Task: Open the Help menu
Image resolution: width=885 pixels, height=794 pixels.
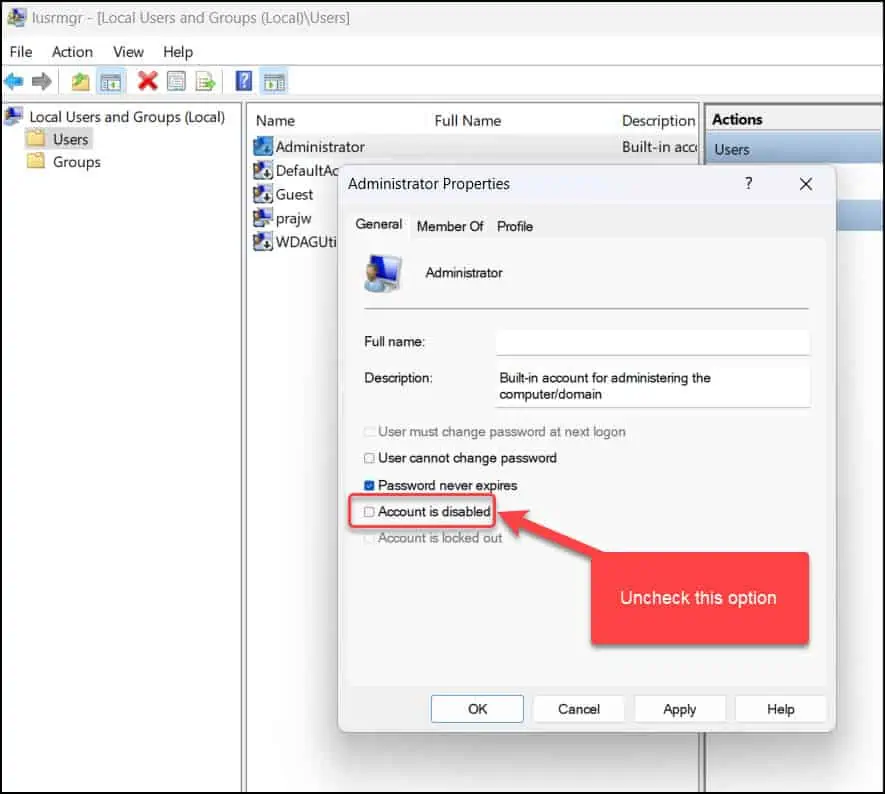Action: pos(178,52)
